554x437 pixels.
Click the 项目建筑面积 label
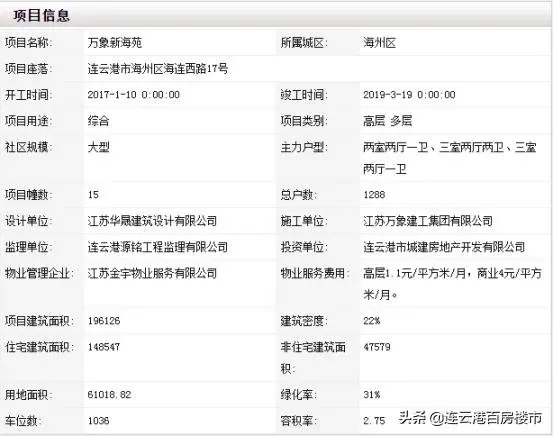[x=39, y=321]
